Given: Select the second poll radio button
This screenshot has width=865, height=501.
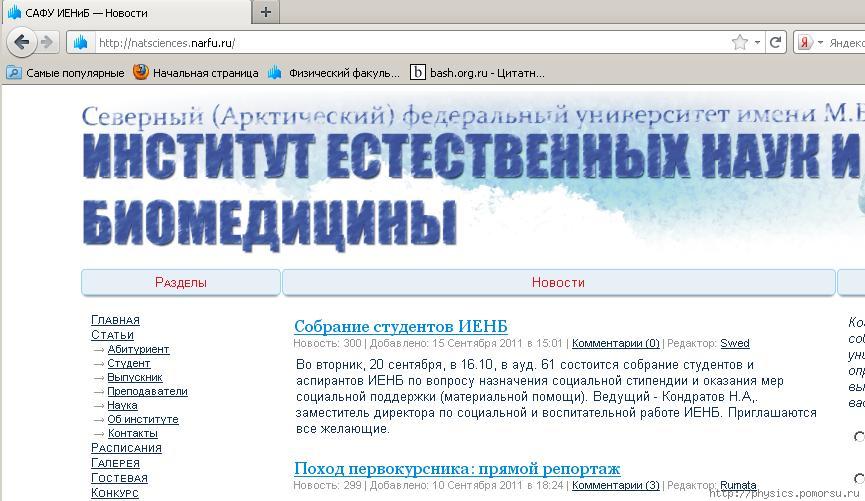Looking at the screenshot, I should (858, 478).
